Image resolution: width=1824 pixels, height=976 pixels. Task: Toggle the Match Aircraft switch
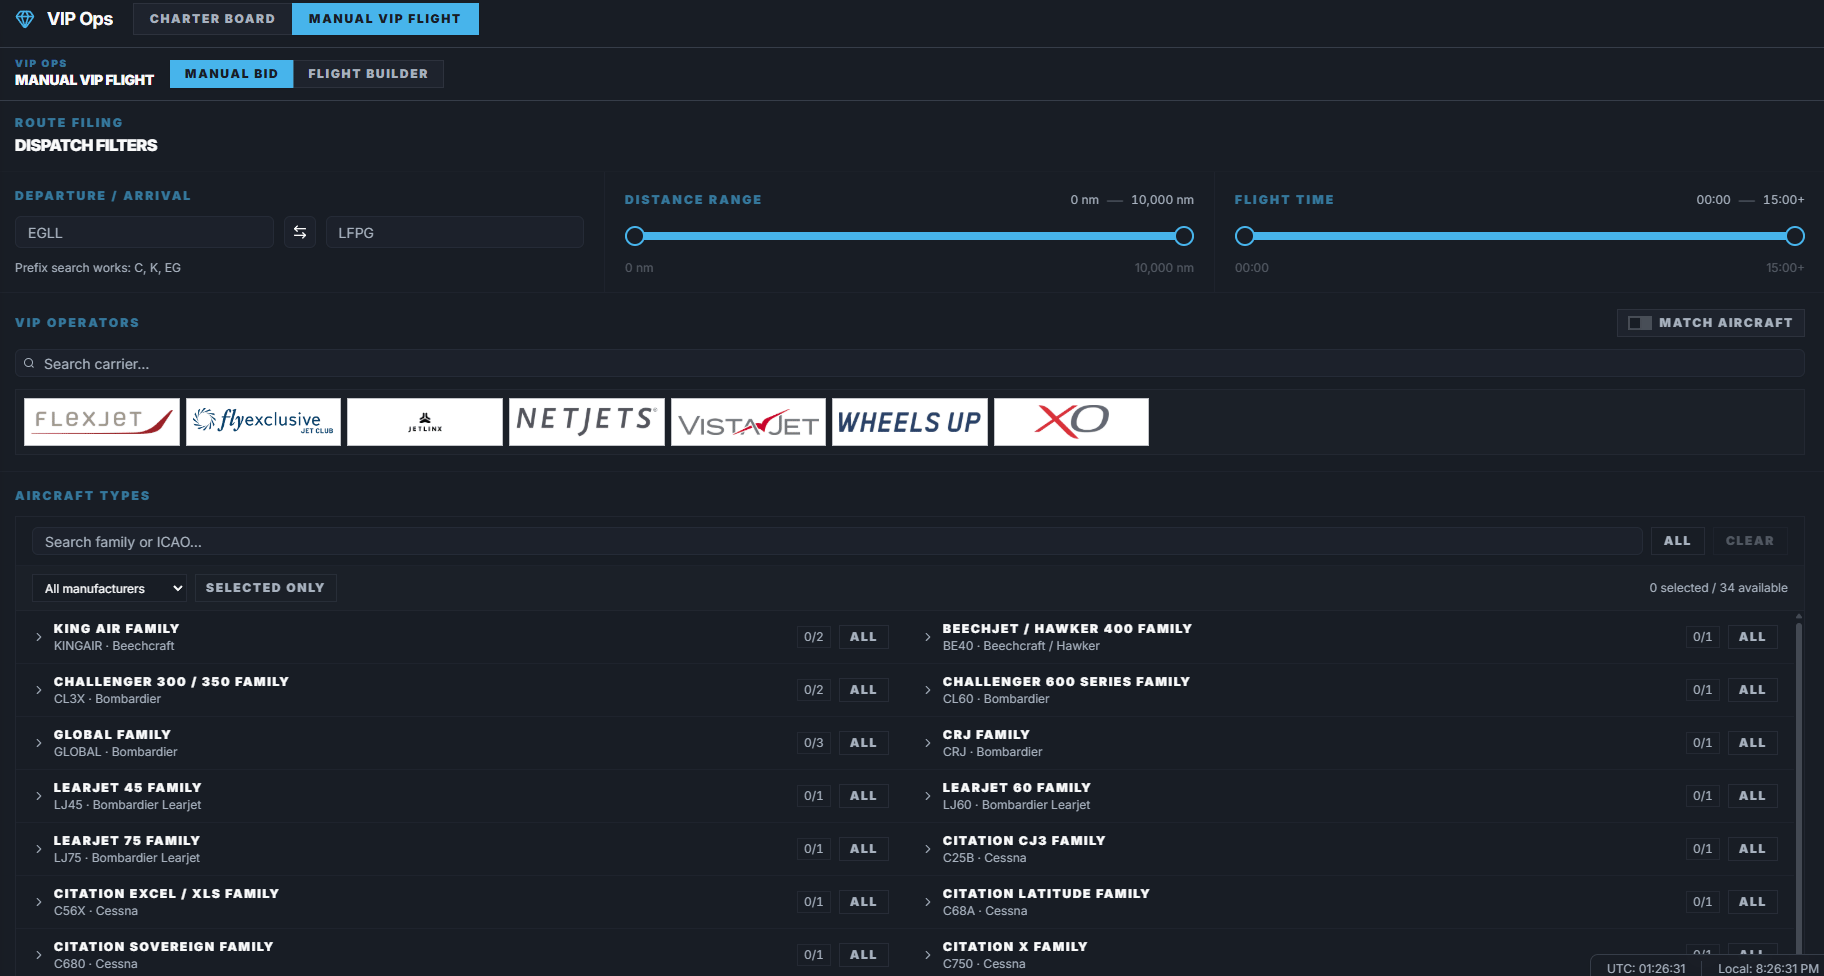[1711, 323]
